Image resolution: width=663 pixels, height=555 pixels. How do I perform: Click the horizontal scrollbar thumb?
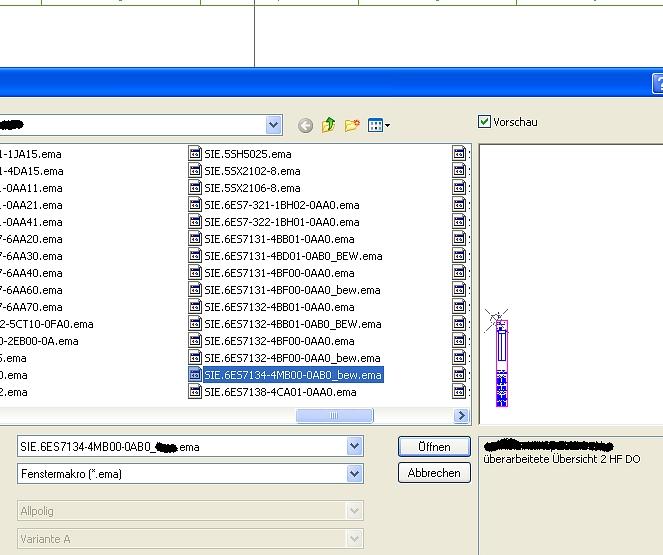click(334, 416)
